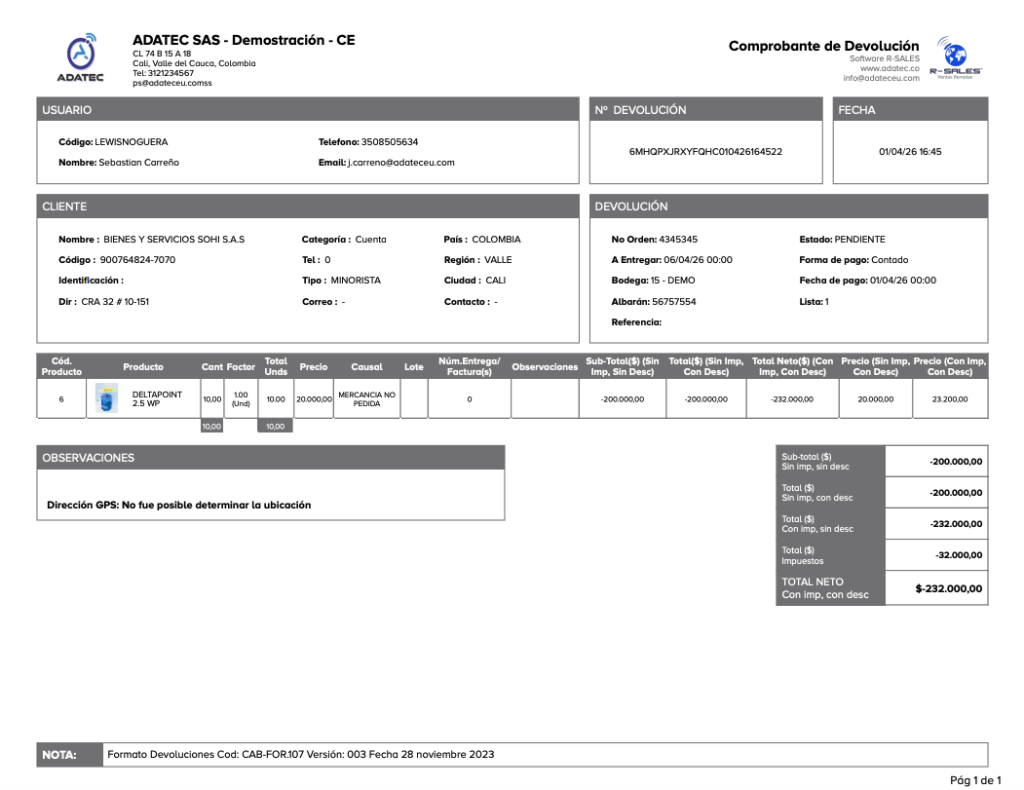Select user phone 3508505634

[x=389, y=142]
